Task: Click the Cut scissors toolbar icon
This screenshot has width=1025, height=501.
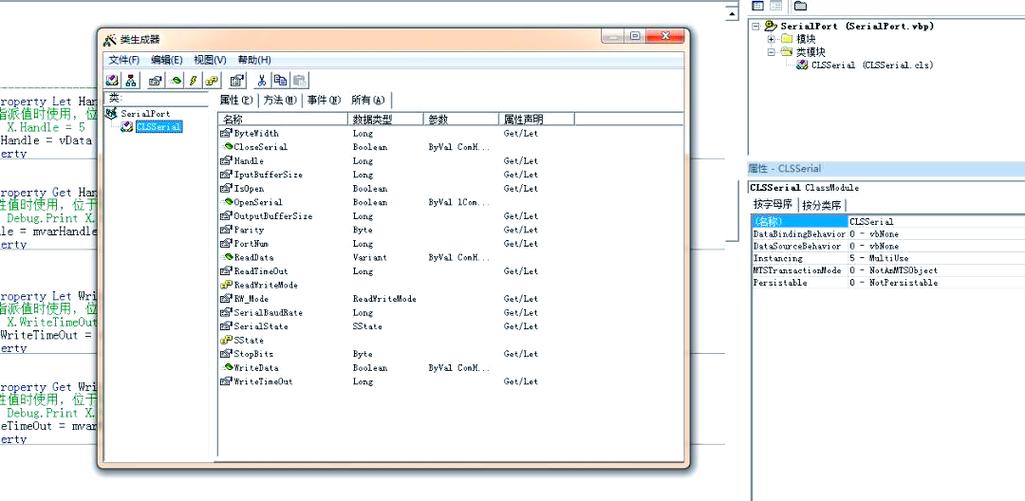Action: click(261, 80)
